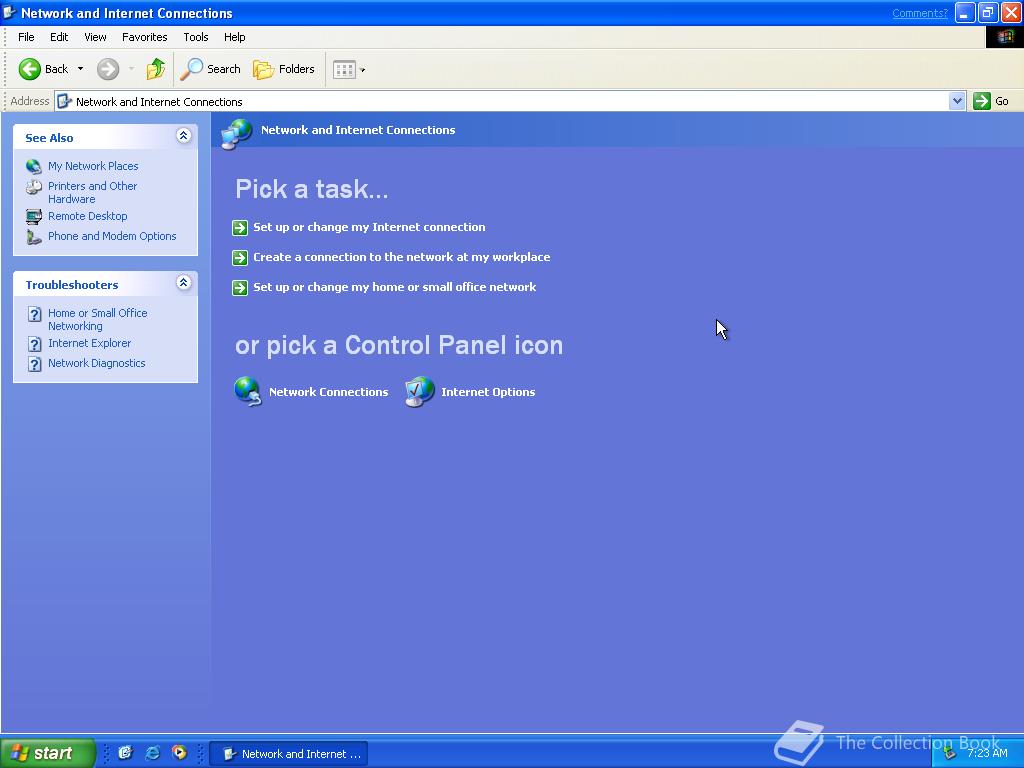Open the Search magnifier toolbar button

[210, 69]
